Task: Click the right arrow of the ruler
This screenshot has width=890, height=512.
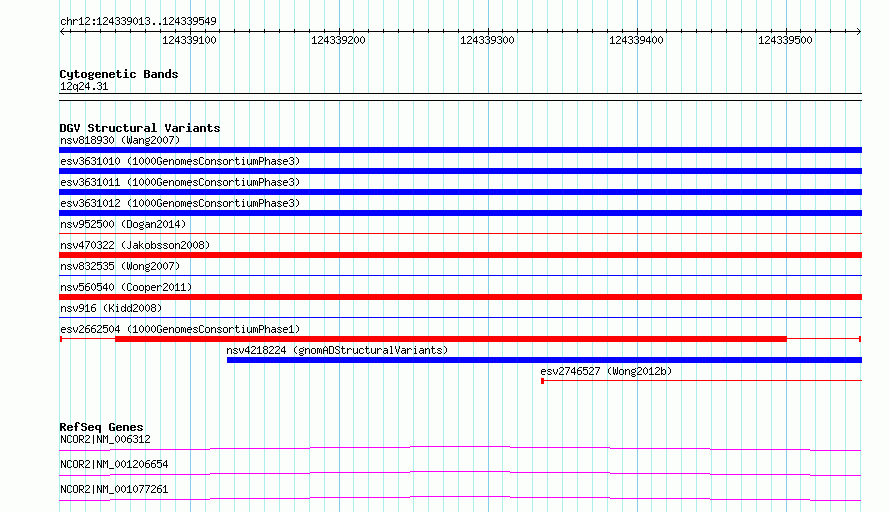Action: coord(858,31)
